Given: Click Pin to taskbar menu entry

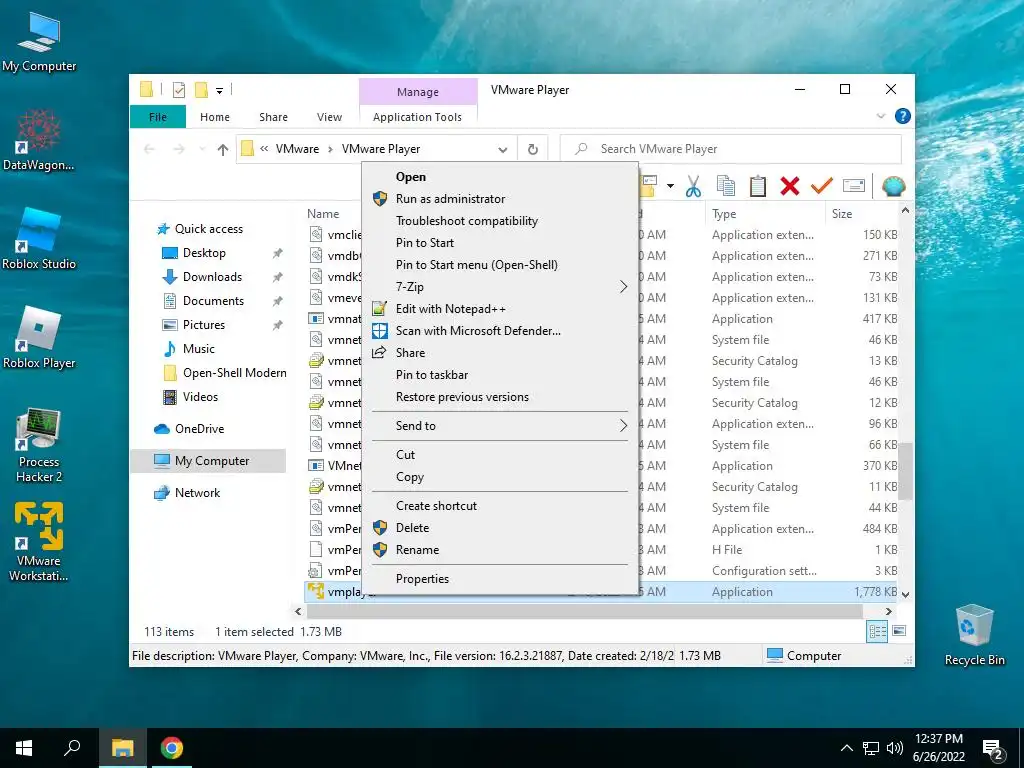Looking at the screenshot, I should pyautogui.click(x=500, y=375).
